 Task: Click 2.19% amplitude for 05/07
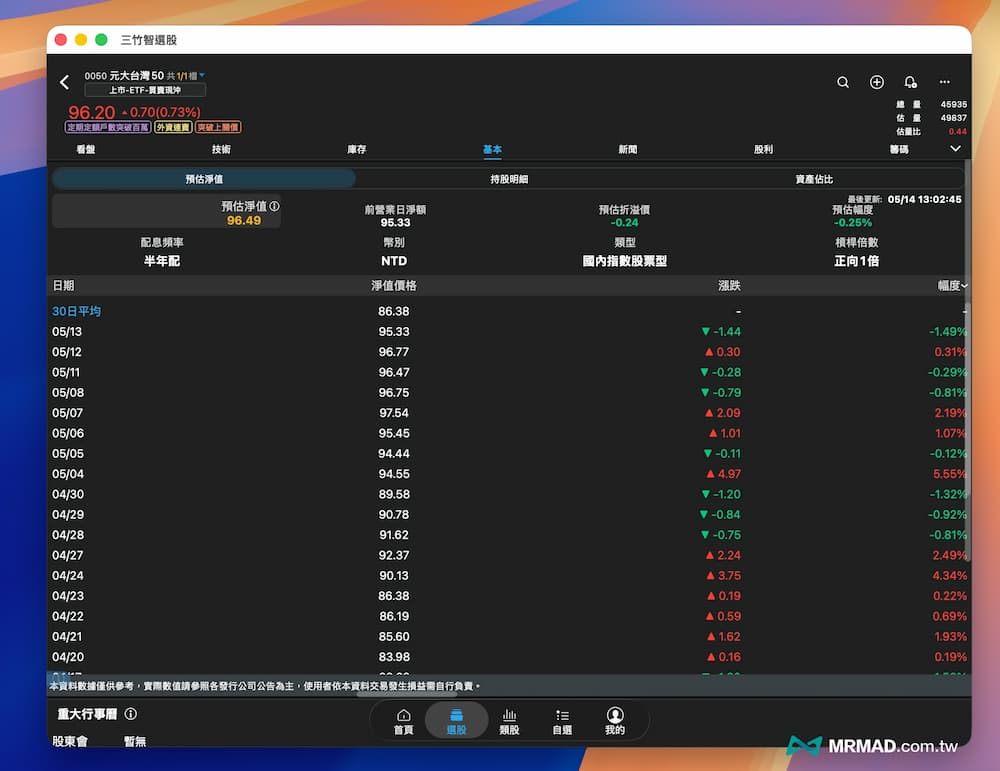950,413
